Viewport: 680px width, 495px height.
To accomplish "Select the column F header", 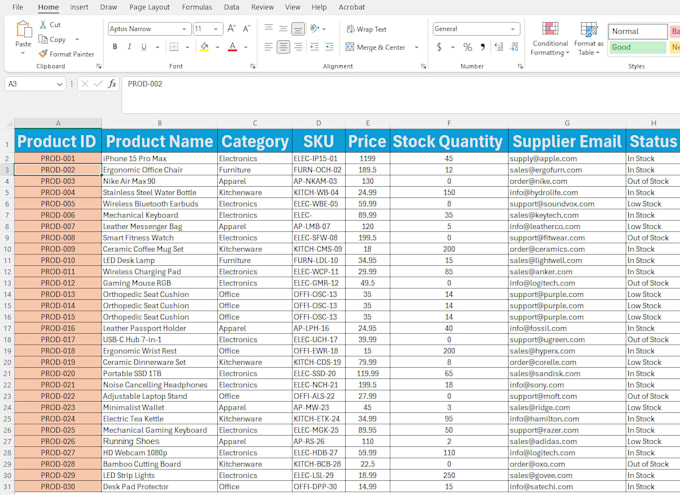I will 449,123.
